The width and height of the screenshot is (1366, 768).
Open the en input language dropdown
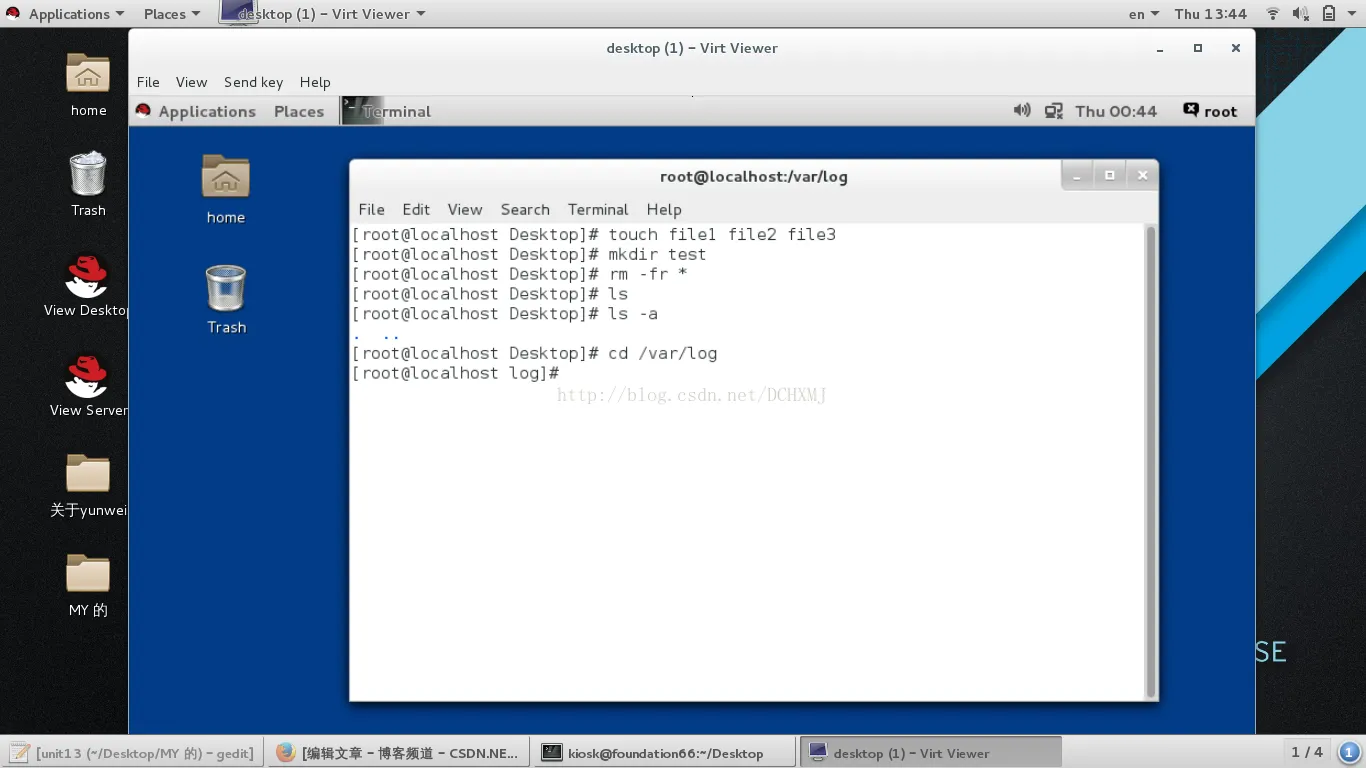coord(1143,14)
